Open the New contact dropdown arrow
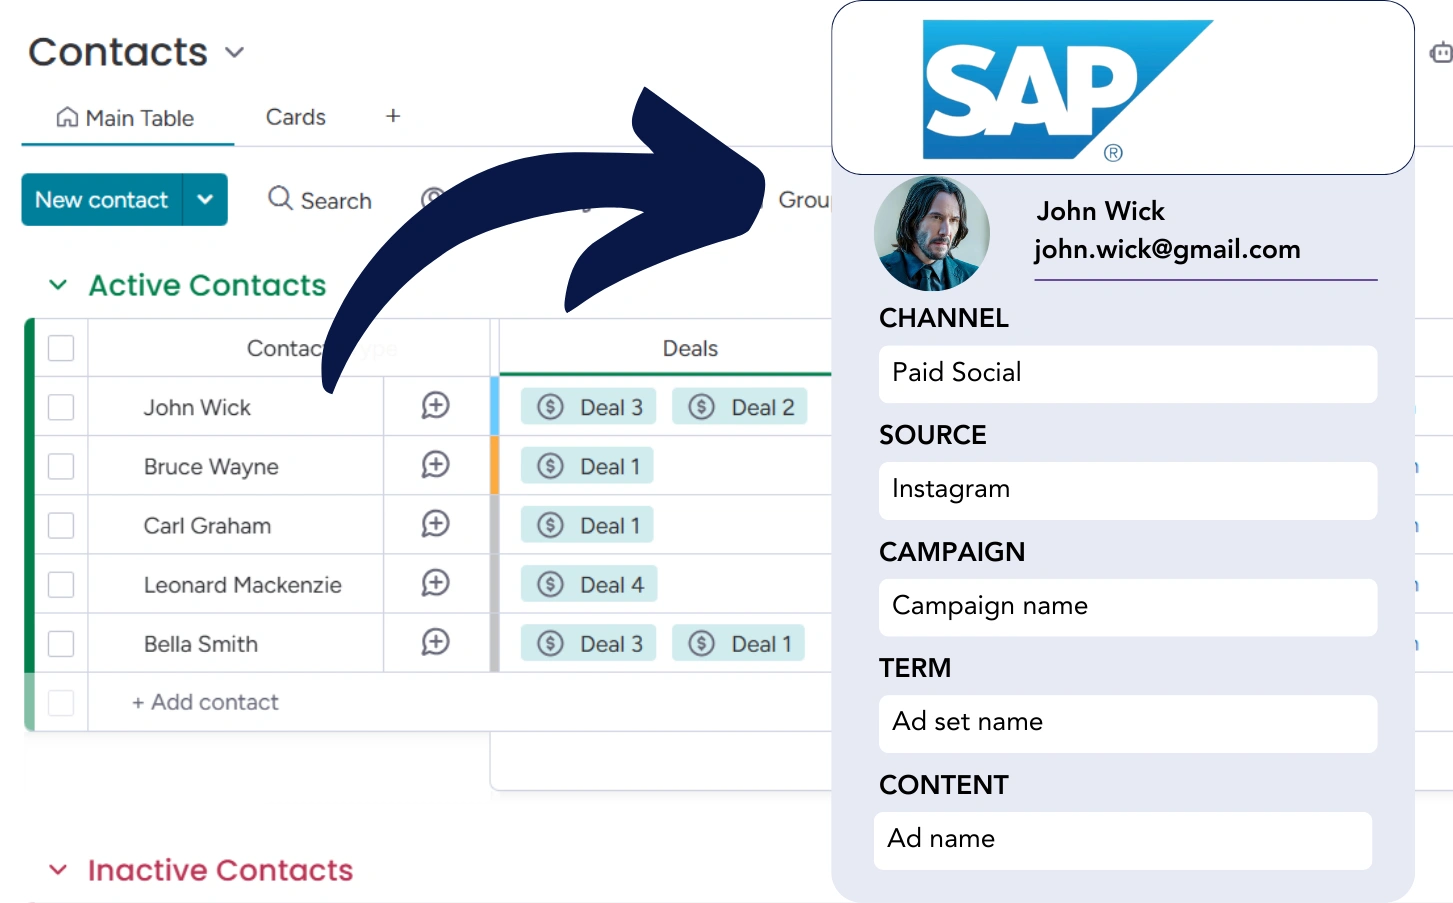Screen dimensions: 1453x903 pos(205,199)
